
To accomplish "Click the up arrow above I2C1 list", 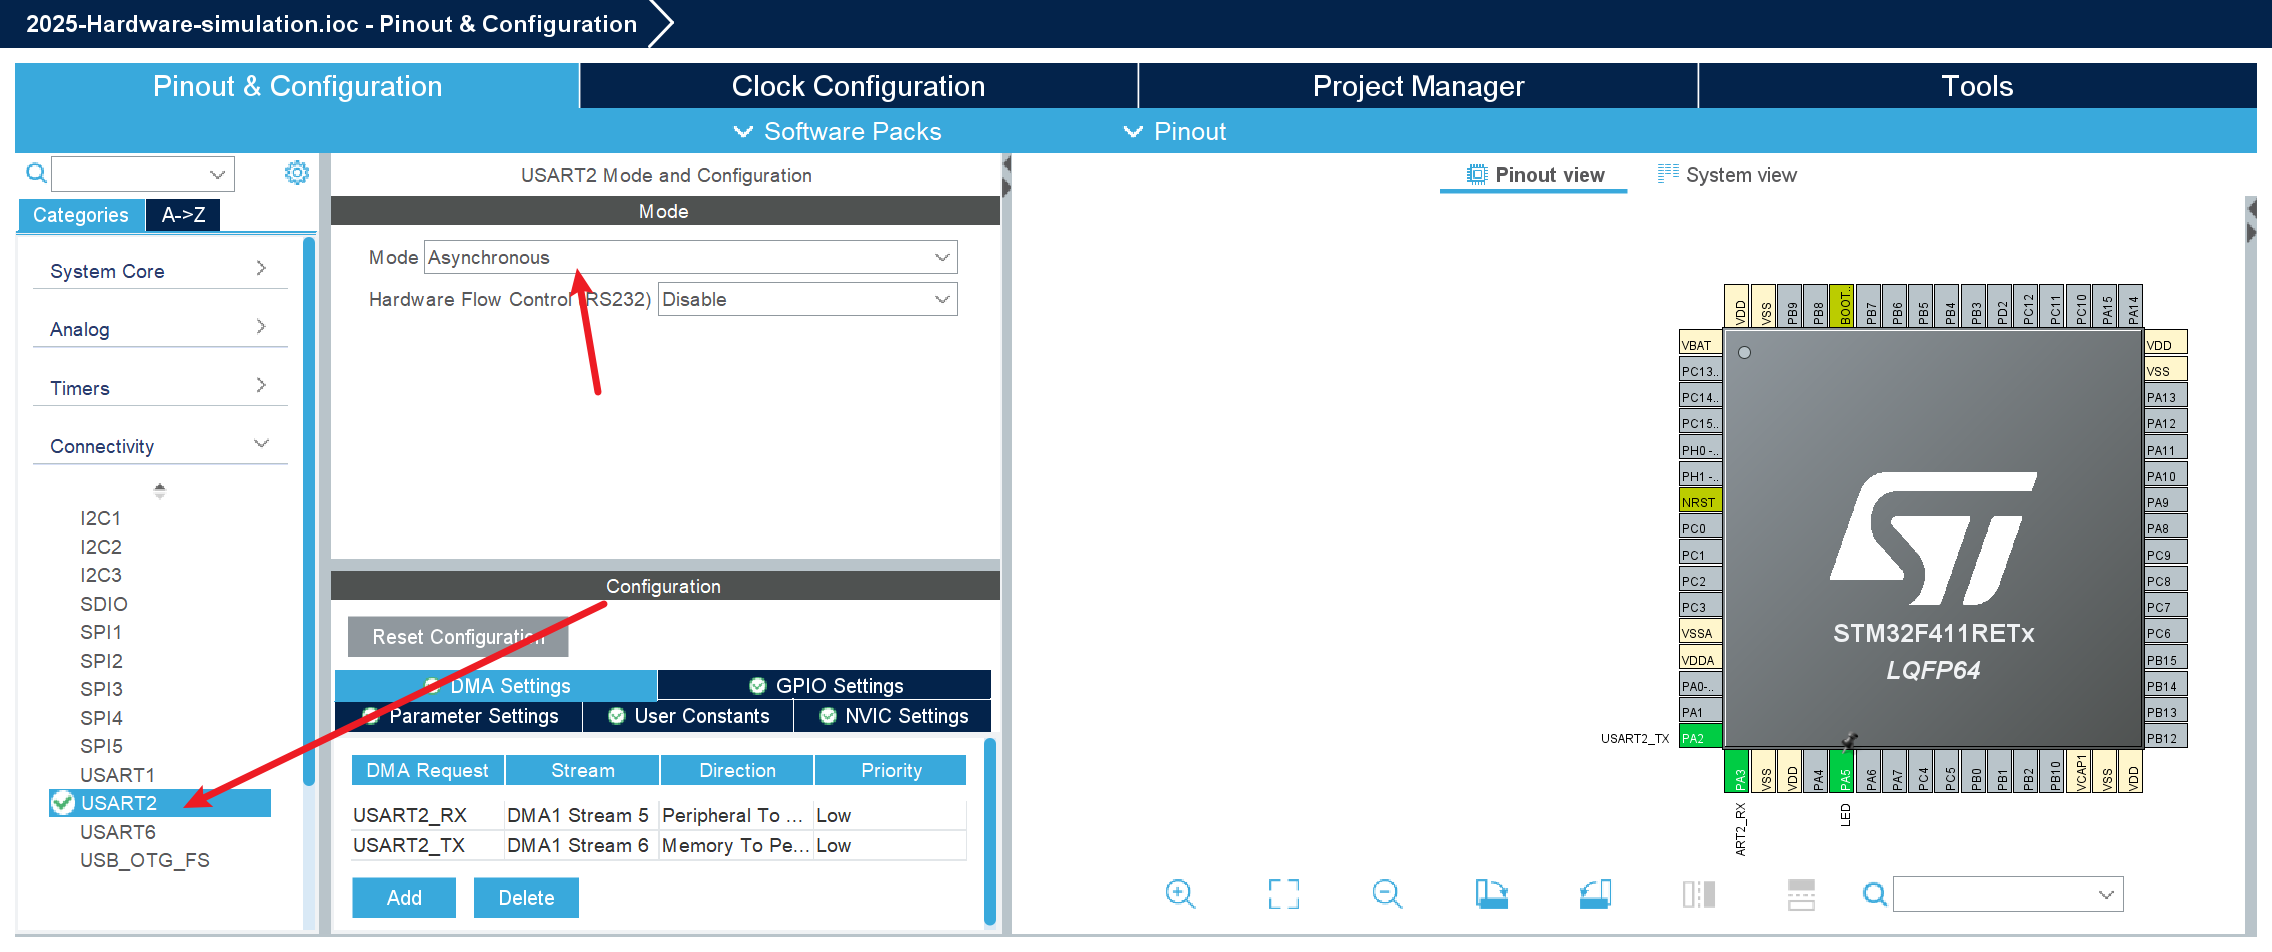I will tap(159, 490).
